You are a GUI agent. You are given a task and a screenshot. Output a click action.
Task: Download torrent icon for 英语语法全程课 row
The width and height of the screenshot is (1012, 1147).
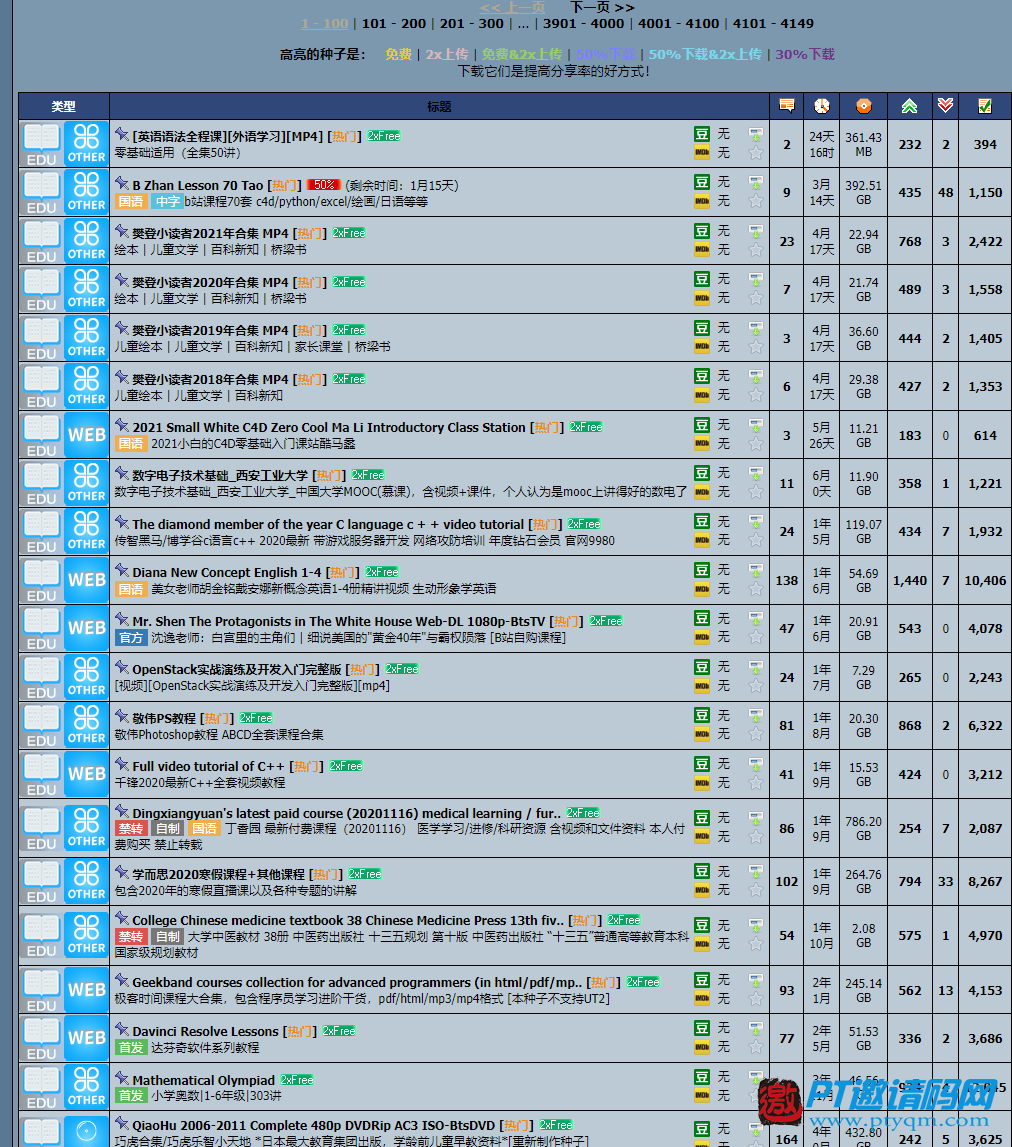point(755,135)
